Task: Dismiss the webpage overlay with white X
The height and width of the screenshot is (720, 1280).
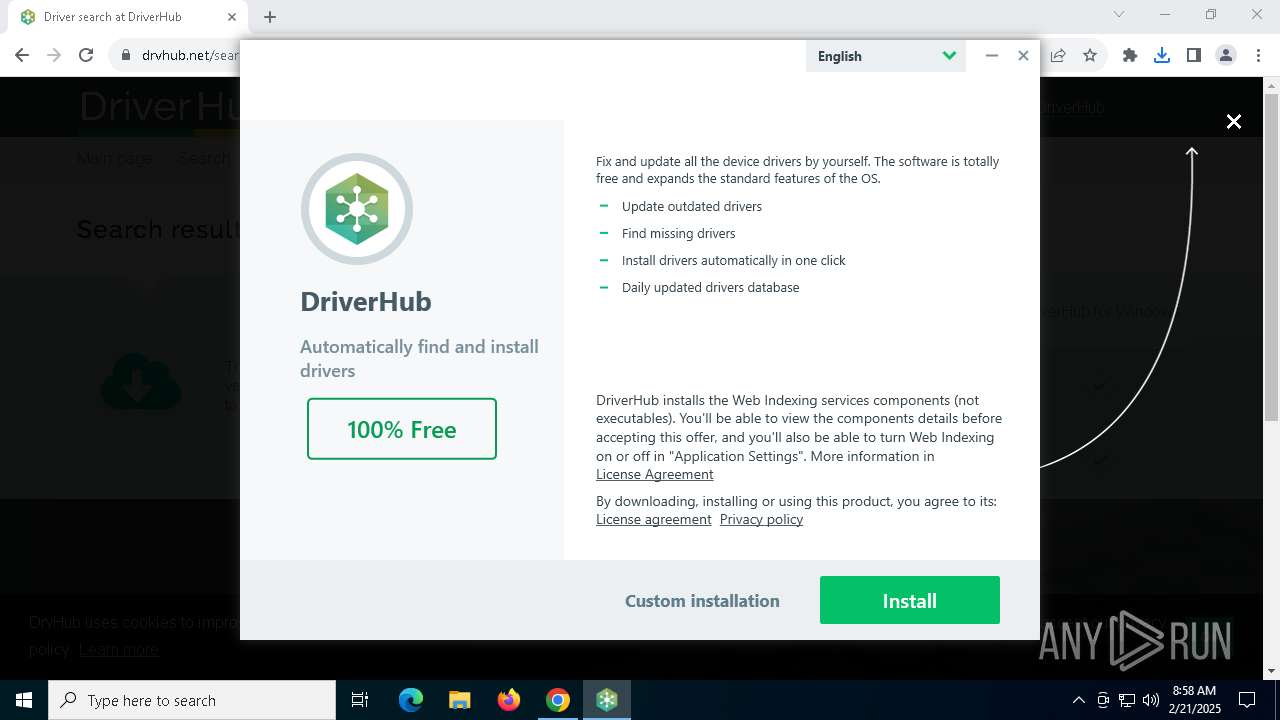Action: pyautogui.click(x=1234, y=121)
